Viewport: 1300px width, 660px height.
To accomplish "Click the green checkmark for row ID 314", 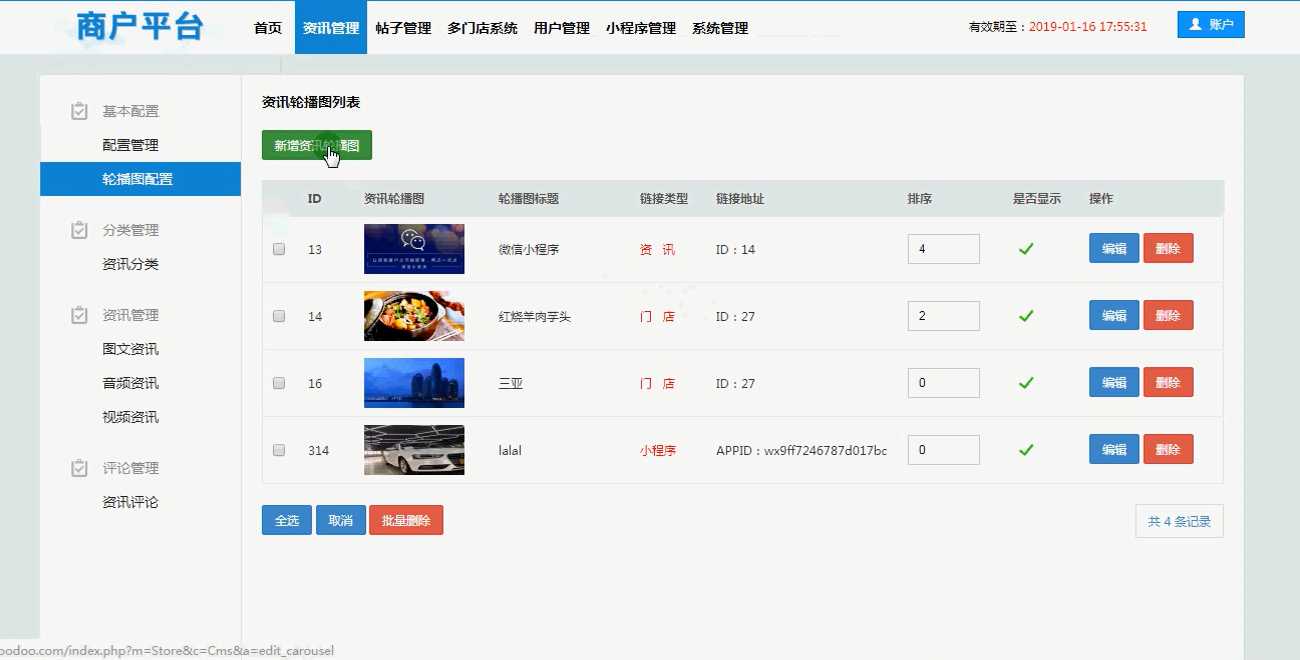I will pos(1025,450).
